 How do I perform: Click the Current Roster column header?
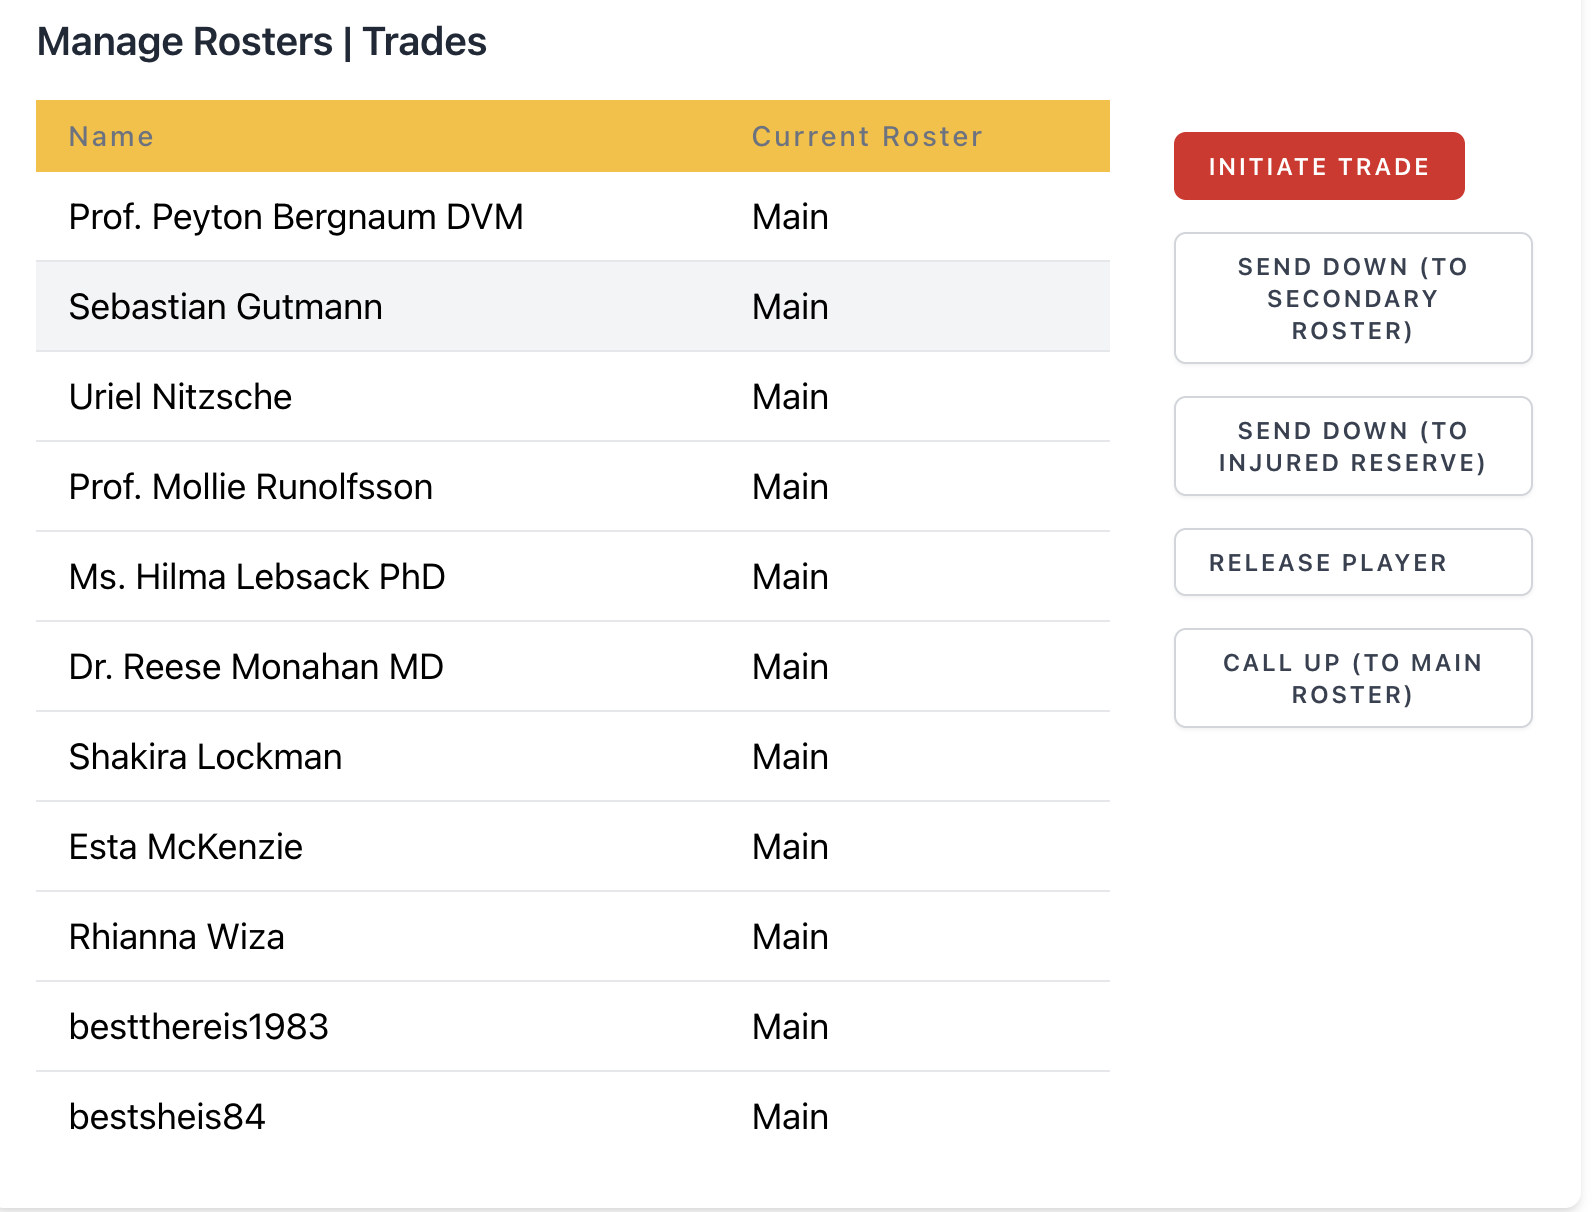(867, 136)
